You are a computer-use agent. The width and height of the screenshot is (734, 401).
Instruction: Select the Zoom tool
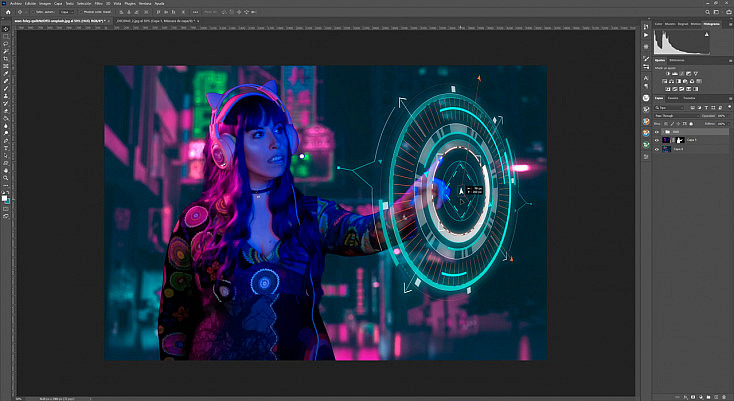[x=6, y=179]
